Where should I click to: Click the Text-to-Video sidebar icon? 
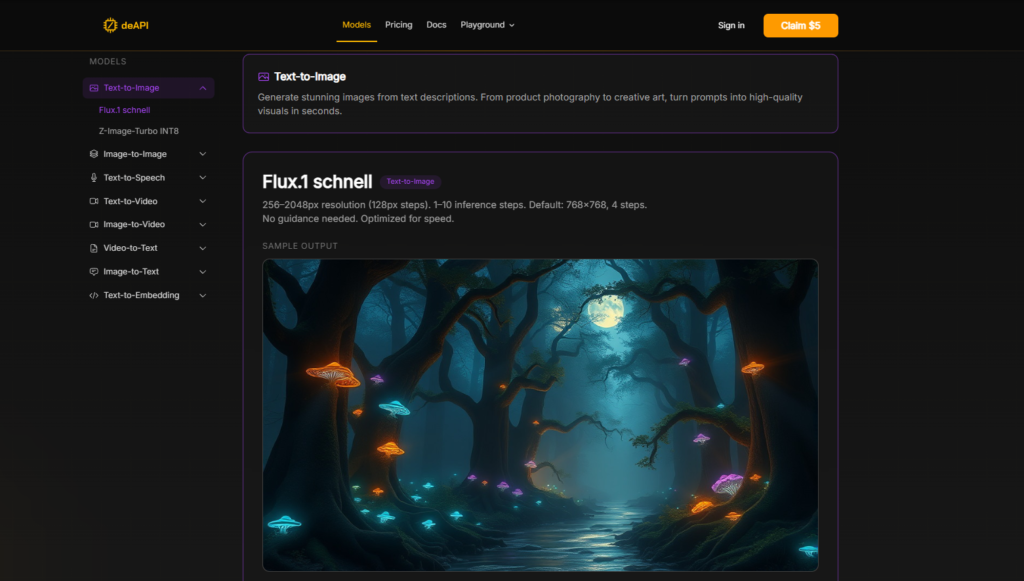point(93,201)
